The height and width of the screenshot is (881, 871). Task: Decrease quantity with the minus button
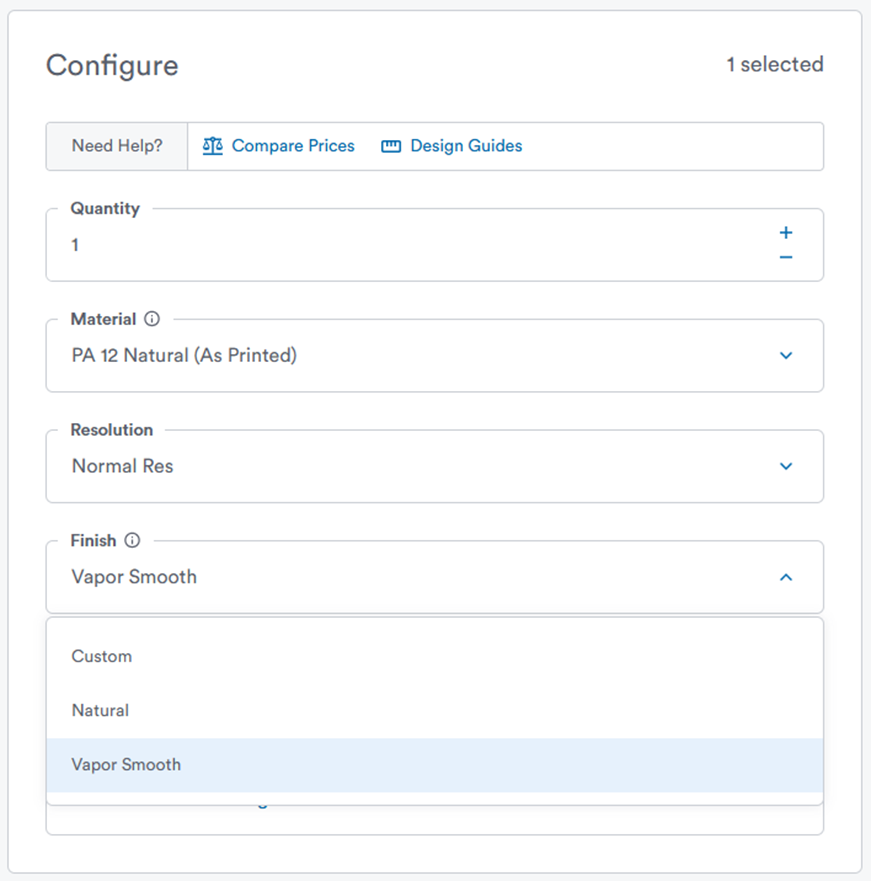tap(786, 258)
